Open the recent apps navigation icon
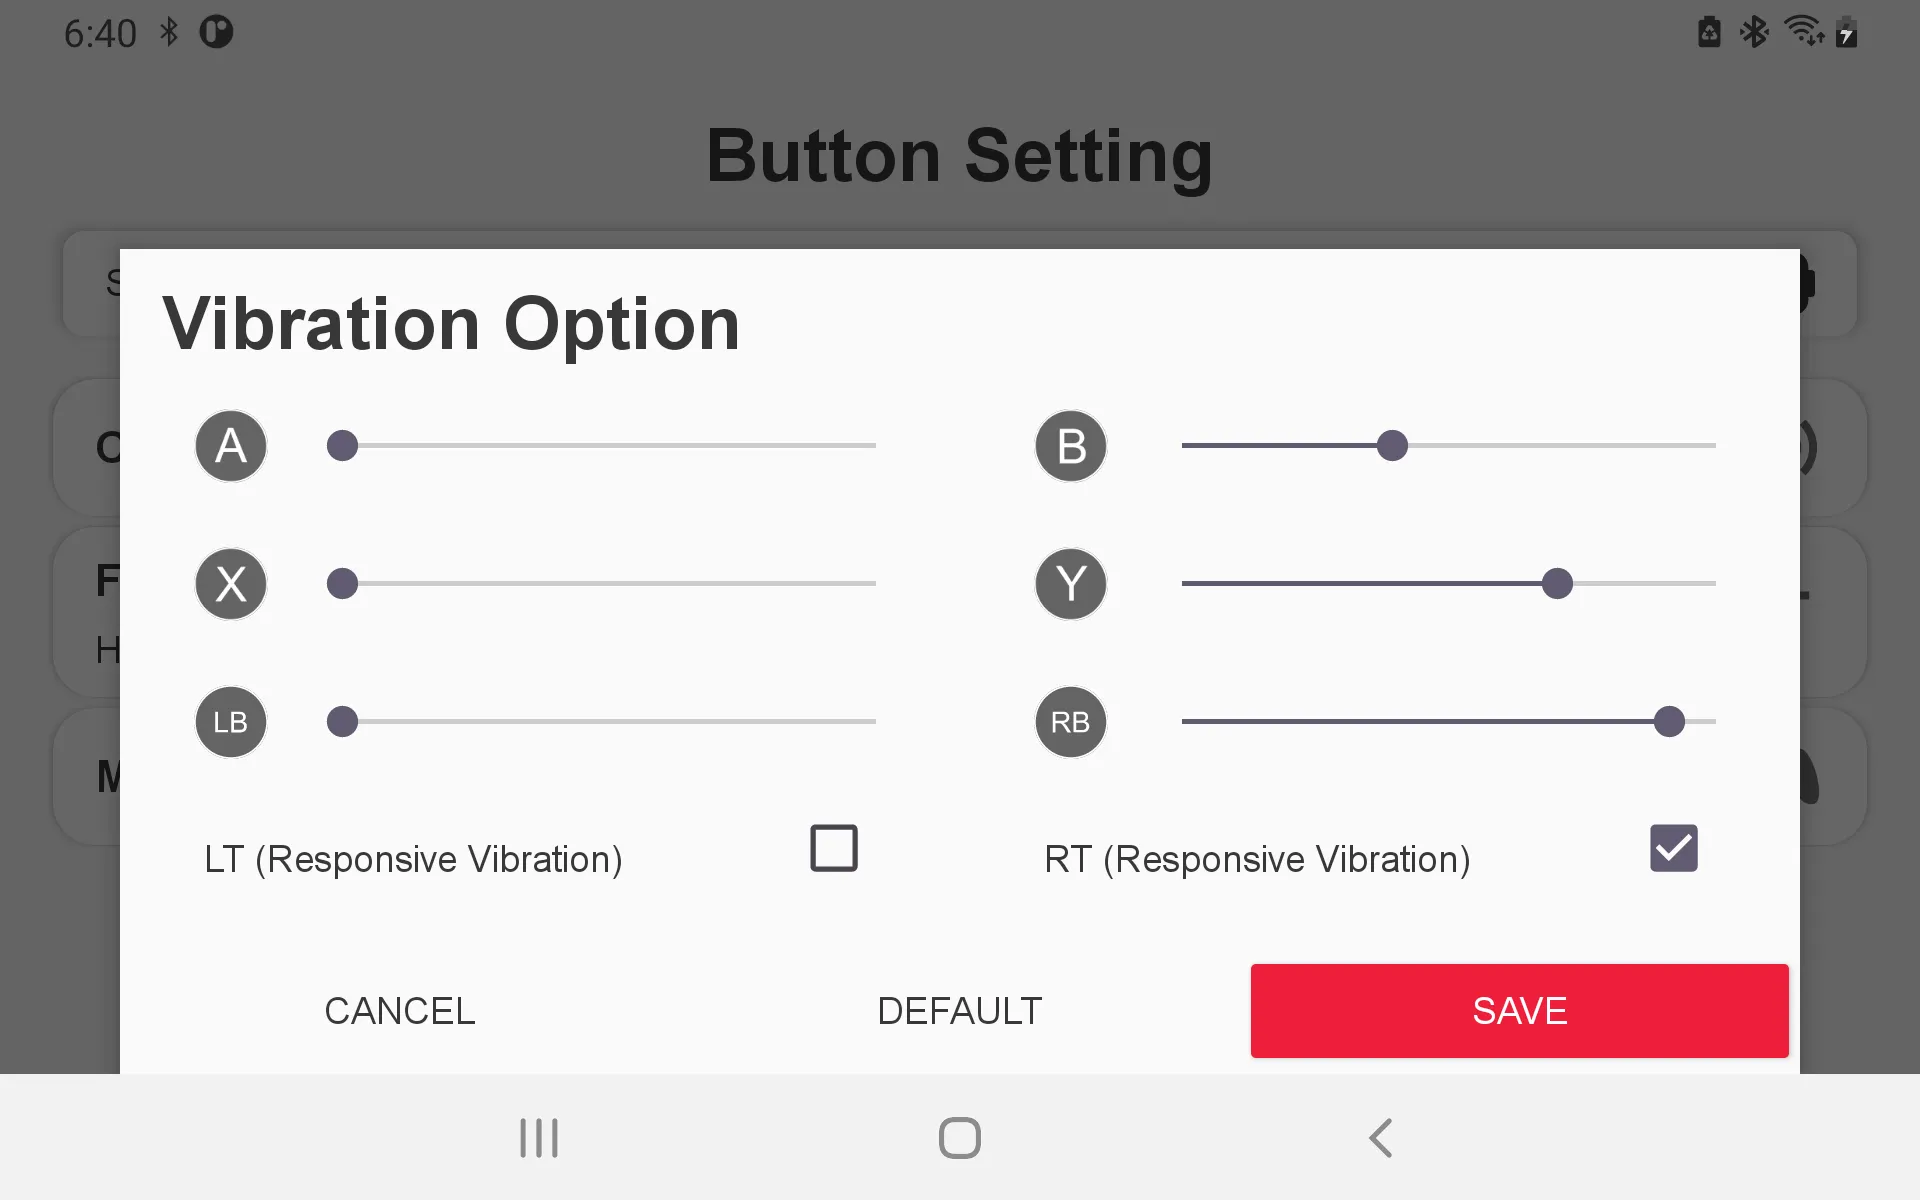The image size is (1920, 1200). 539,1138
